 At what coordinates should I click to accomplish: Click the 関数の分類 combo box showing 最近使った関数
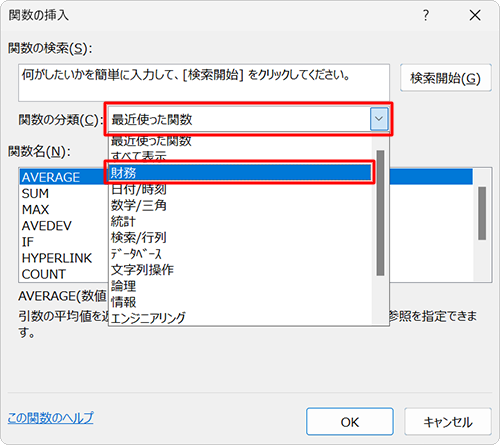pos(248,119)
